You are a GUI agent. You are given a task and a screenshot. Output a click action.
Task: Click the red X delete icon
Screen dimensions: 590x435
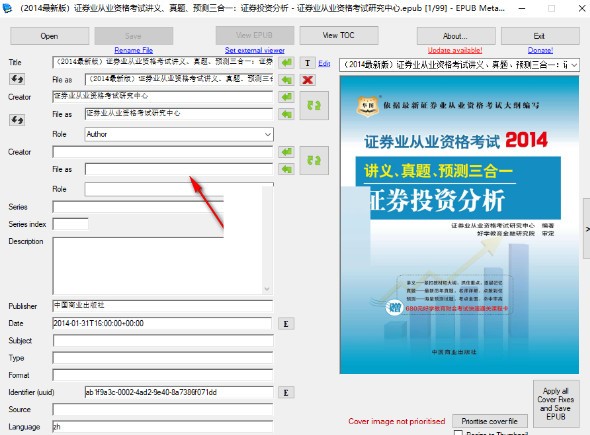308,80
